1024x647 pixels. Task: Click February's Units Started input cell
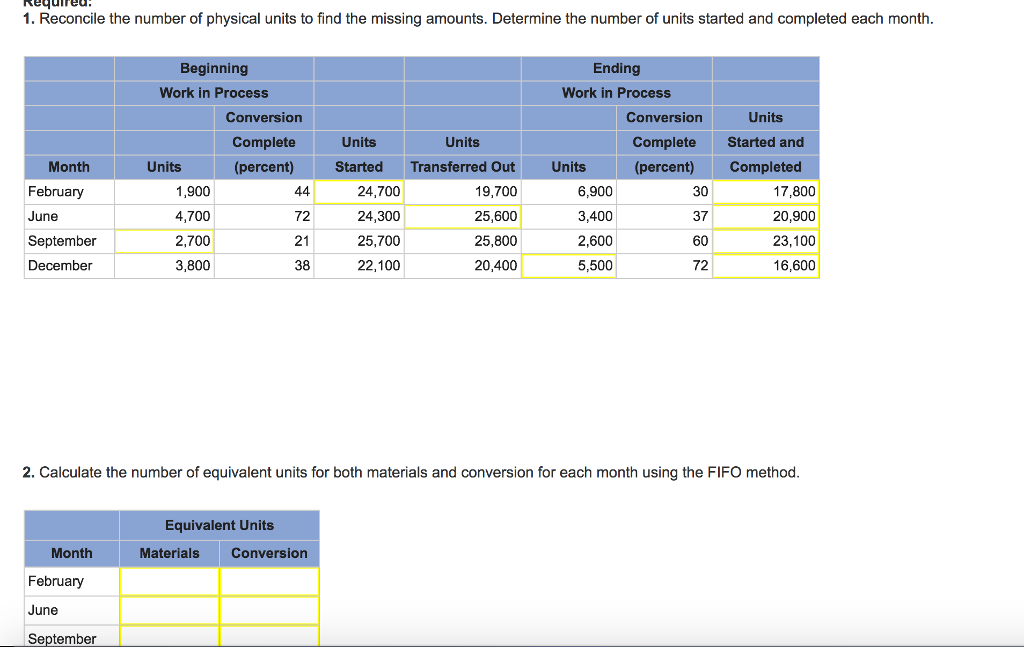358,191
